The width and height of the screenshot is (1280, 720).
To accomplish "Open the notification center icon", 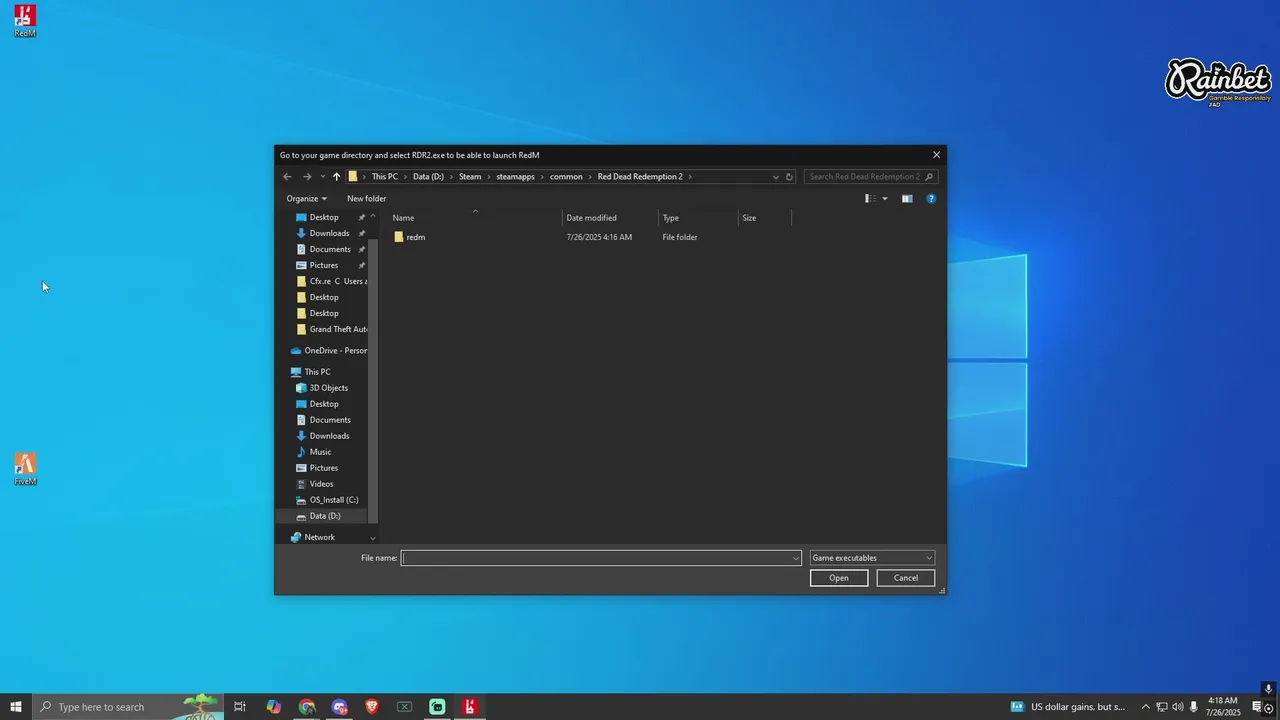I will (1258, 707).
